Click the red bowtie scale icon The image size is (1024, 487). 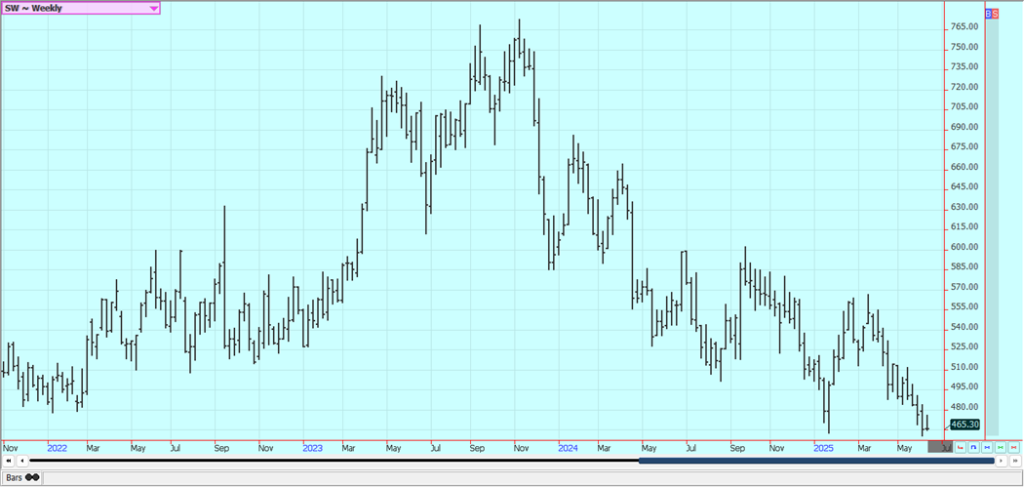[x=1013, y=447]
